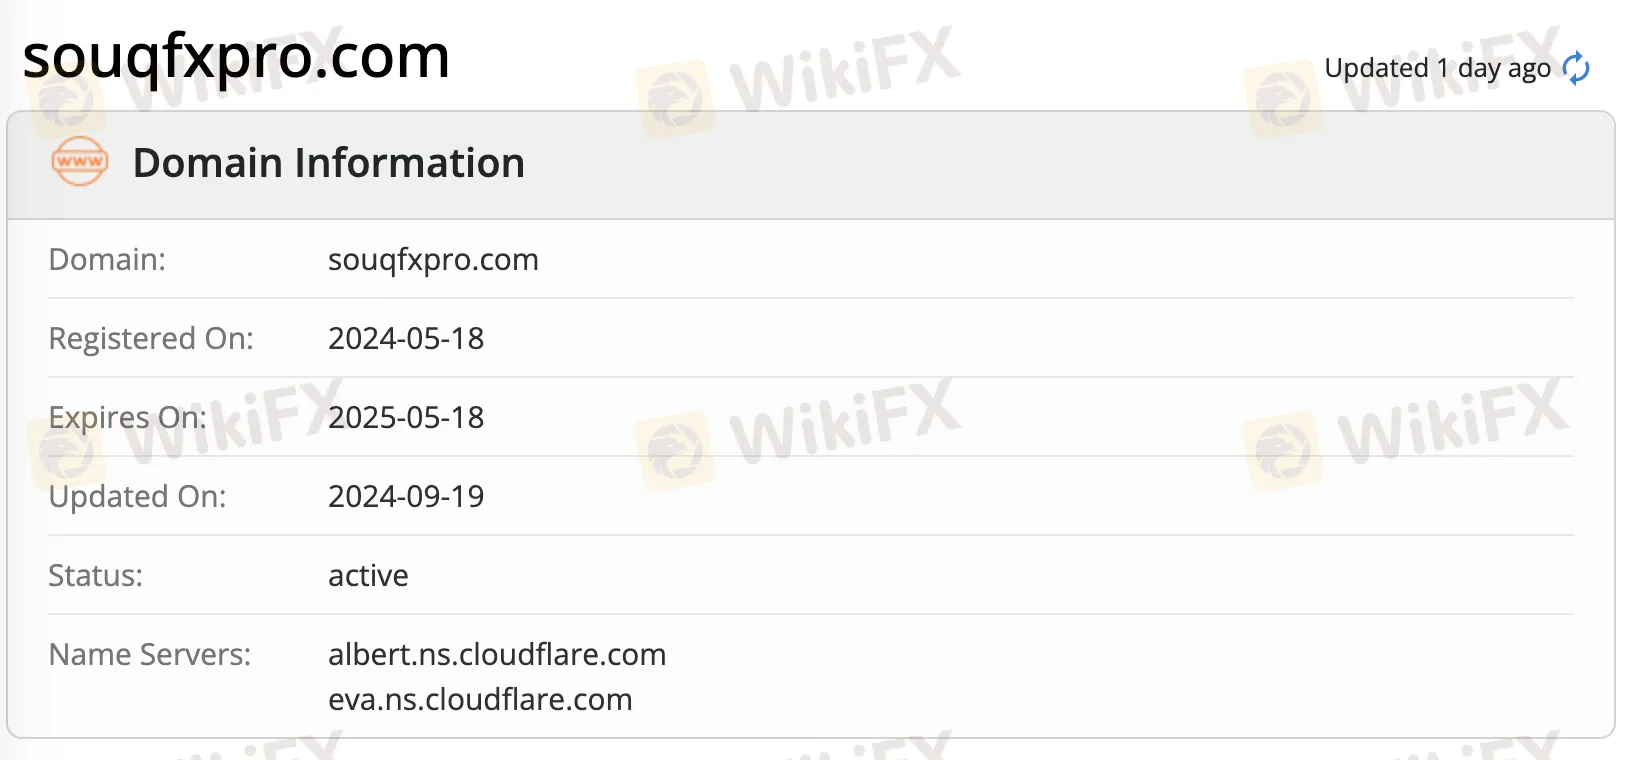This screenshot has width=1632, height=760.
Task: Select the Expires On date 2025-05-18
Action: (x=406, y=418)
